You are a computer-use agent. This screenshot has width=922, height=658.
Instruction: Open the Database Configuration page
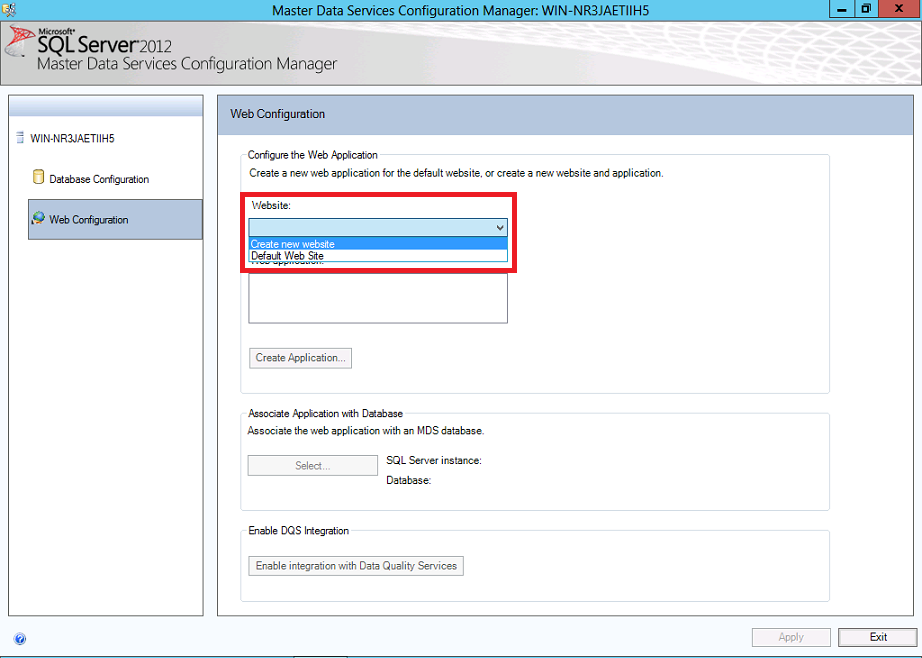click(99, 179)
